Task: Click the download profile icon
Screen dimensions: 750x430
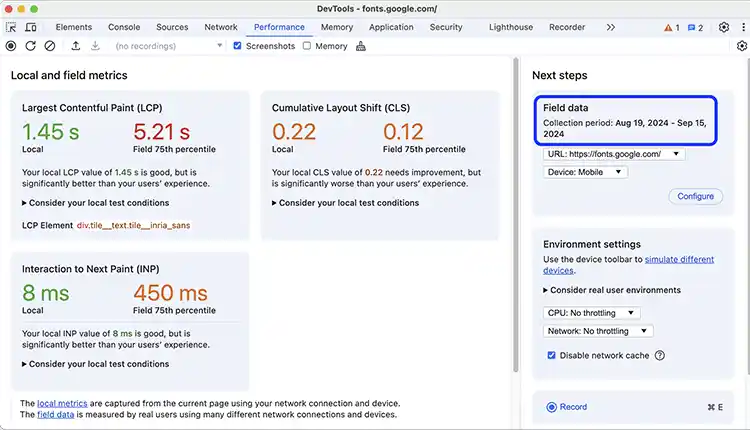Action: click(x=95, y=46)
